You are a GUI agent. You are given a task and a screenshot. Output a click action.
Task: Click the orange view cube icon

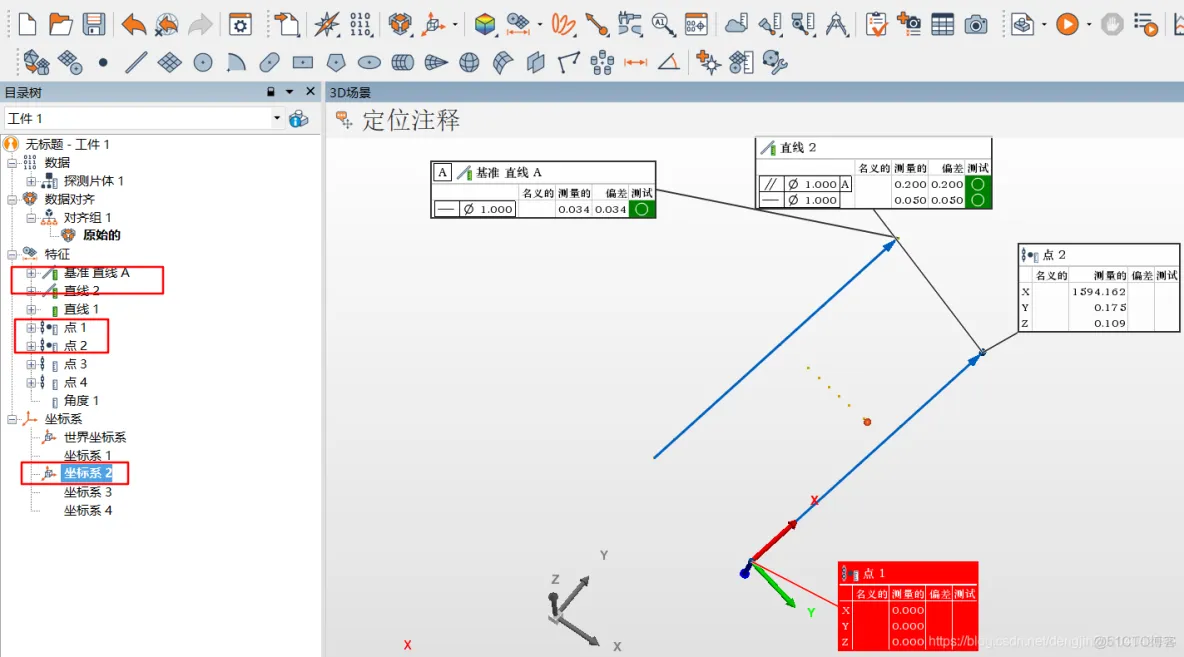(x=399, y=24)
